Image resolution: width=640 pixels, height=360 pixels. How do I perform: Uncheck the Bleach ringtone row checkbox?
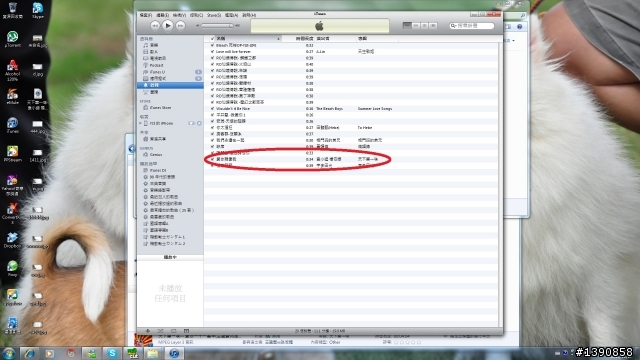click(212, 45)
